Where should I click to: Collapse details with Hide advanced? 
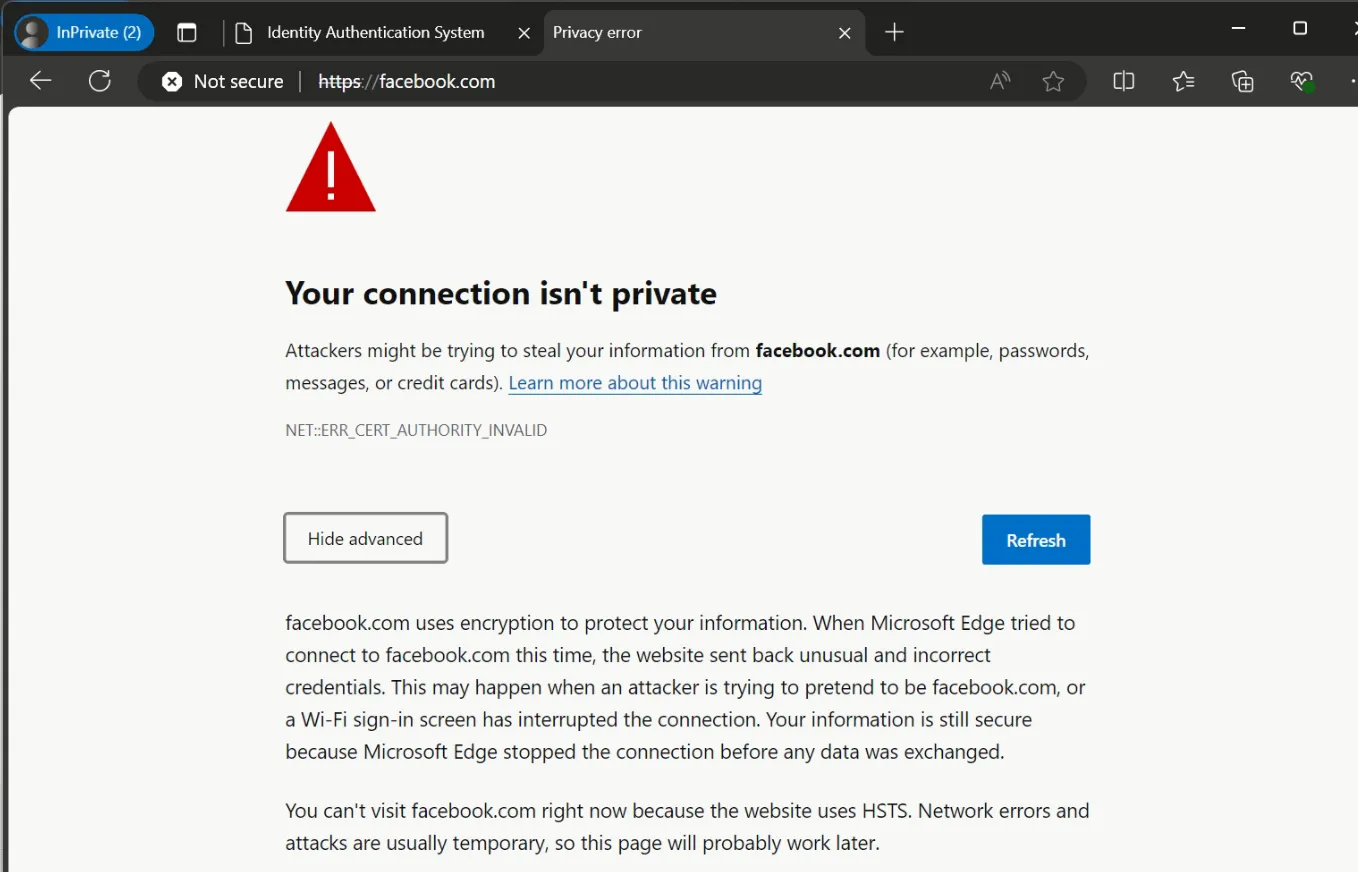(x=365, y=539)
